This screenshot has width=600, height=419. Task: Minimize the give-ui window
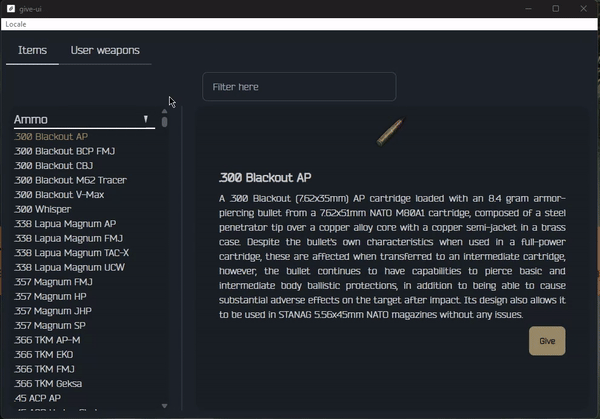(528, 8)
